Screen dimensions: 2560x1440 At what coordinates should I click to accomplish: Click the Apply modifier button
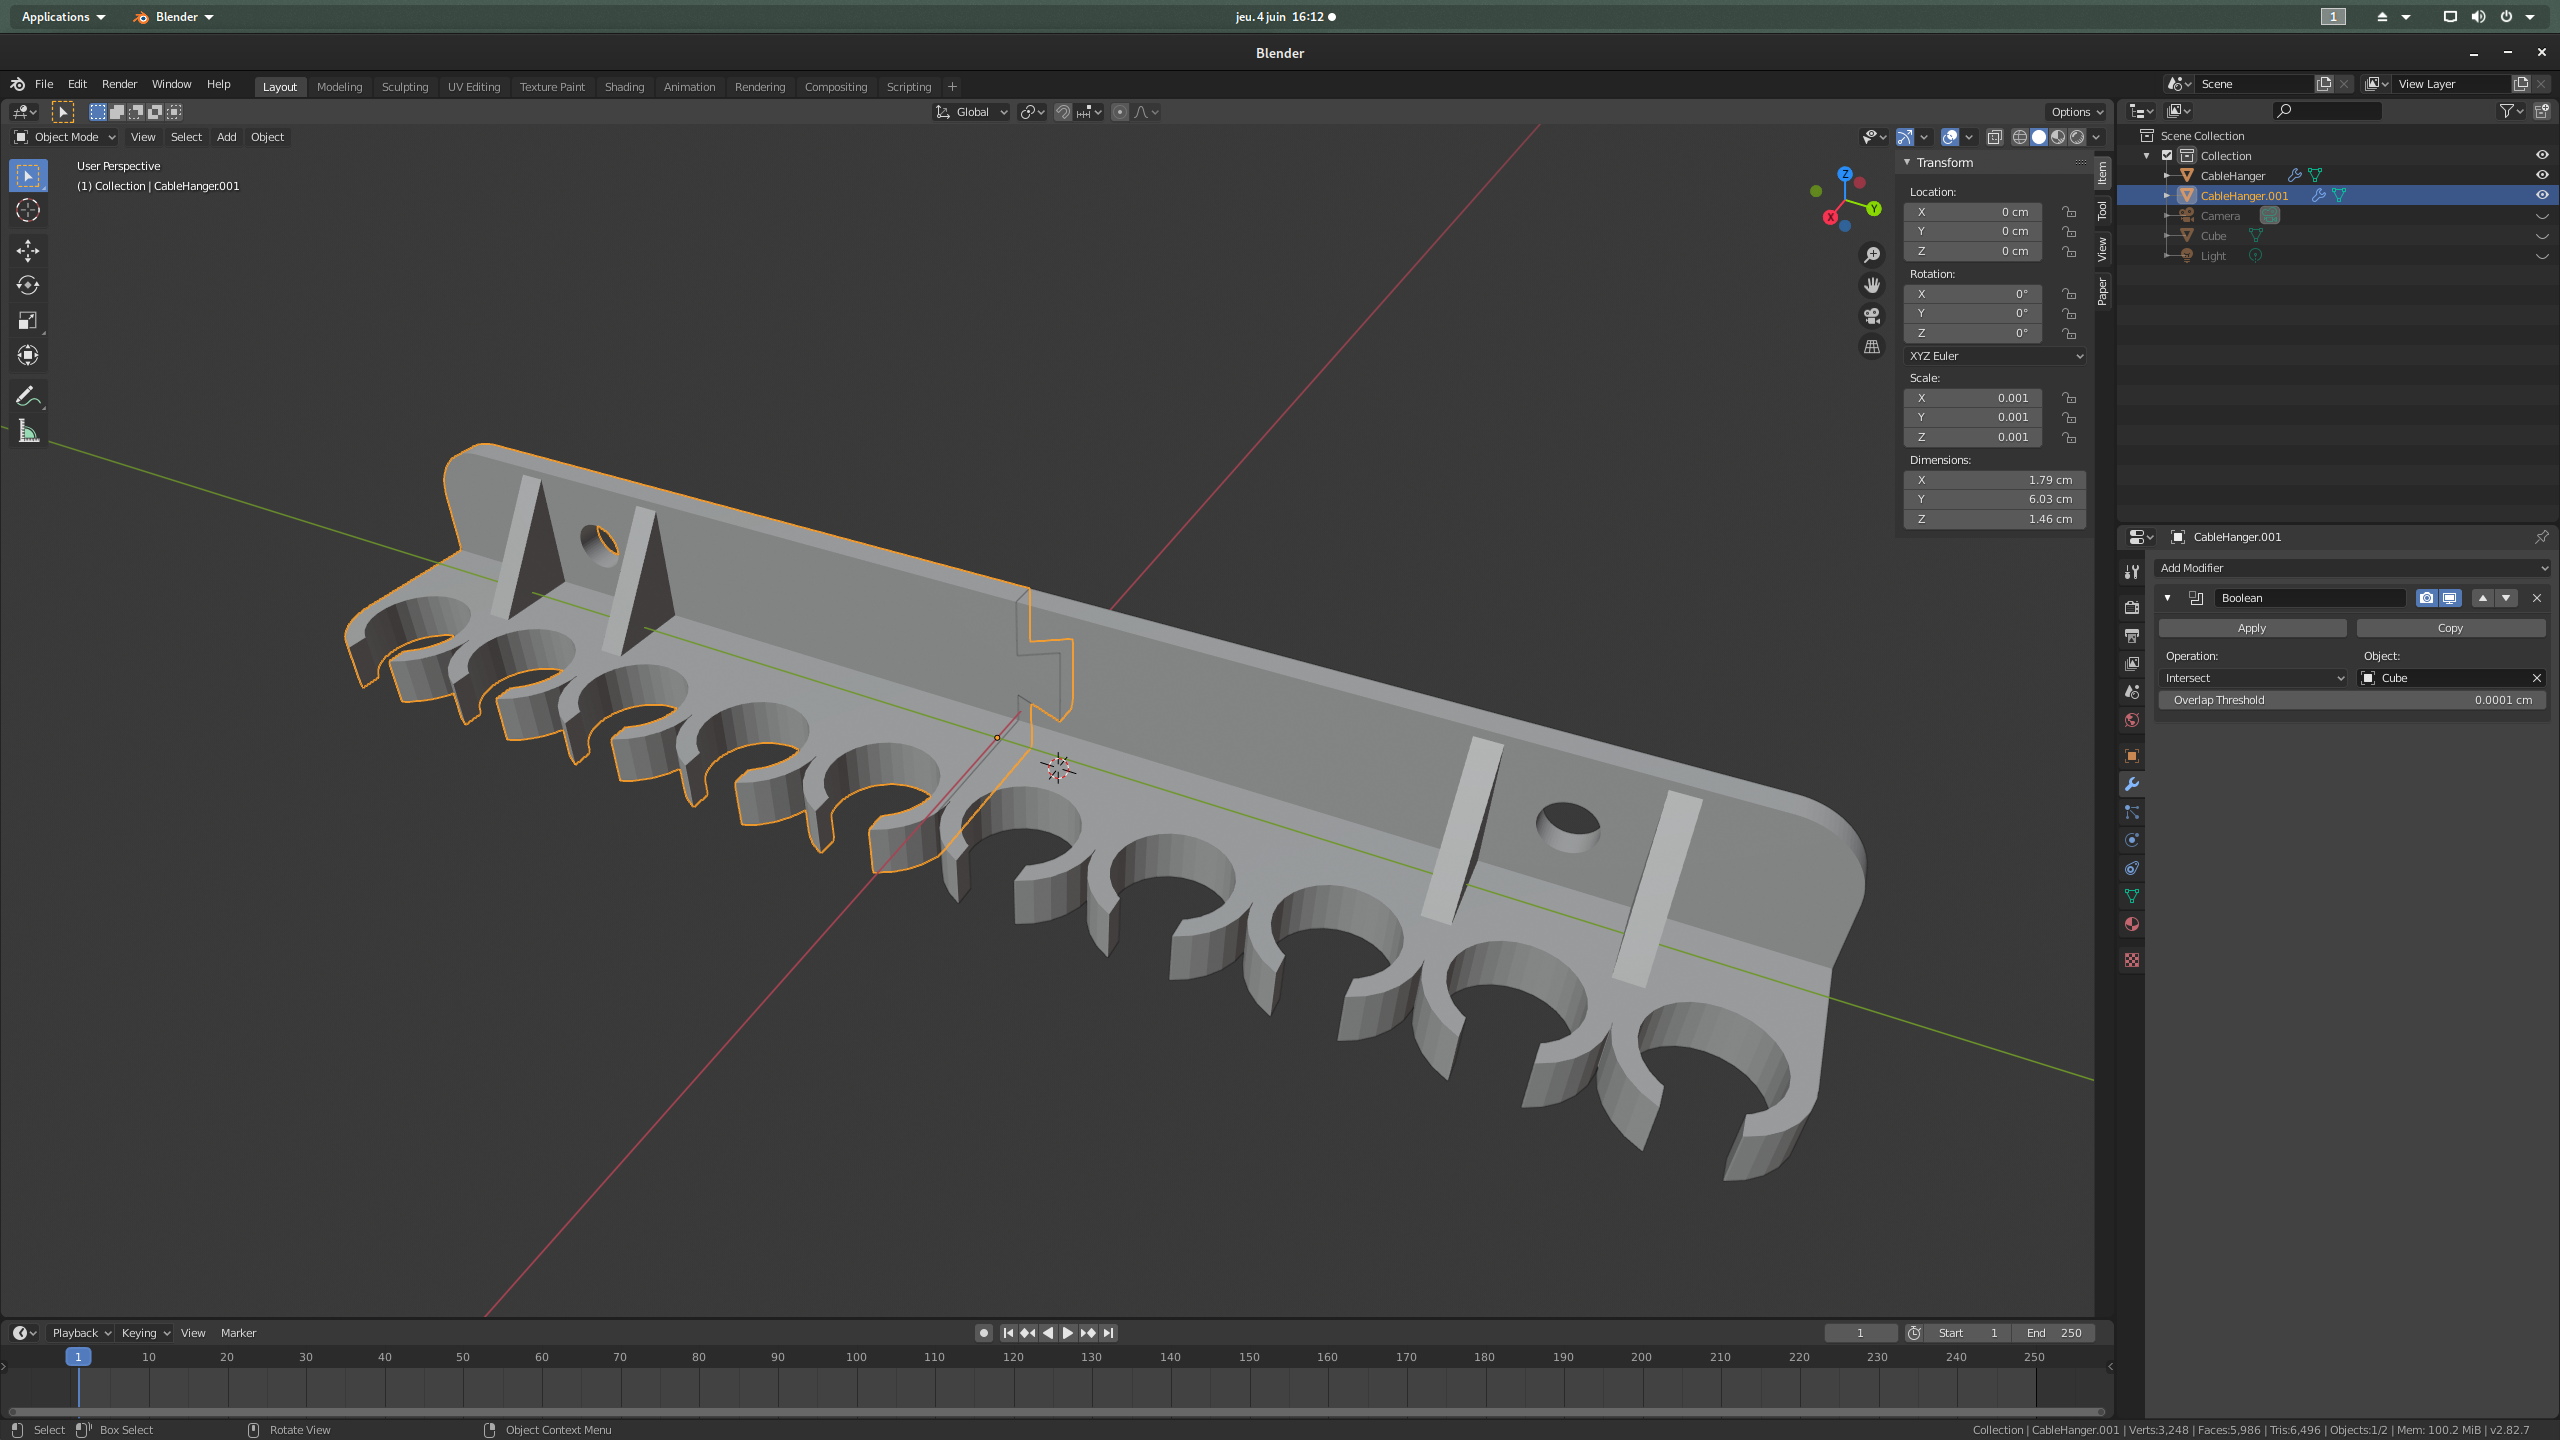[x=2251, y=628]
